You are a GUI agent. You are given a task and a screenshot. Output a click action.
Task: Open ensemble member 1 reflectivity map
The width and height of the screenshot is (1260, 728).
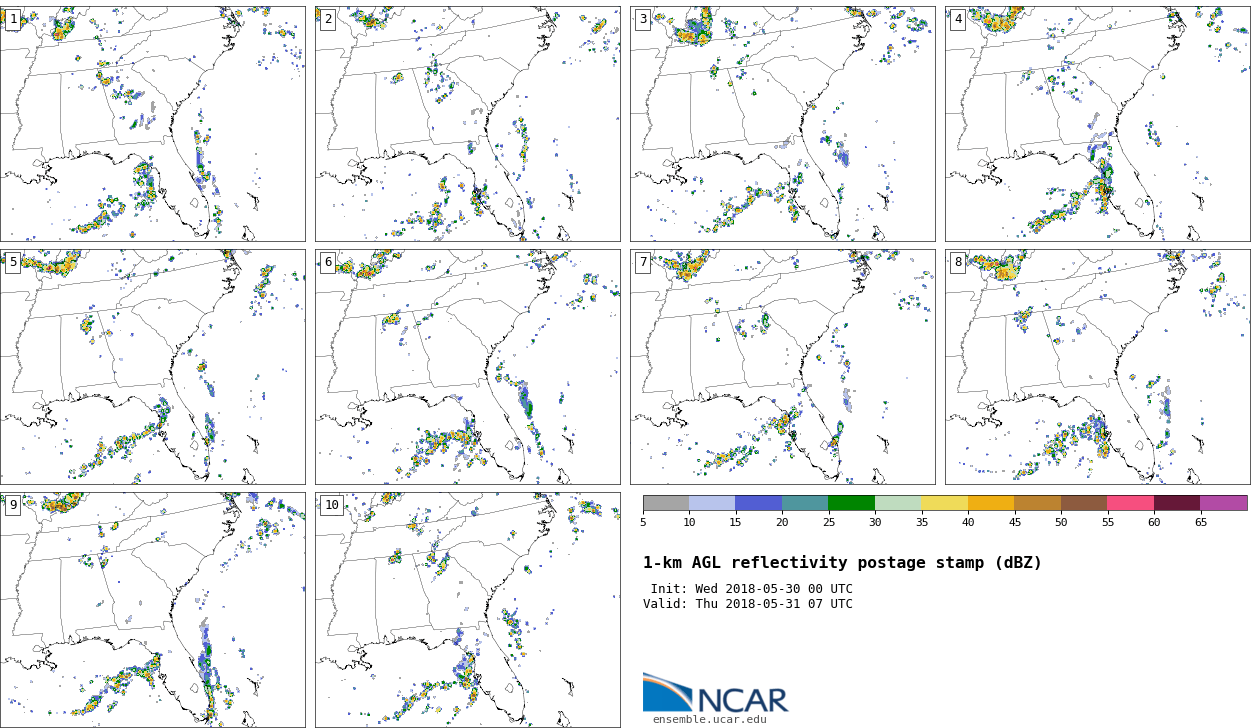pos(152,124)
